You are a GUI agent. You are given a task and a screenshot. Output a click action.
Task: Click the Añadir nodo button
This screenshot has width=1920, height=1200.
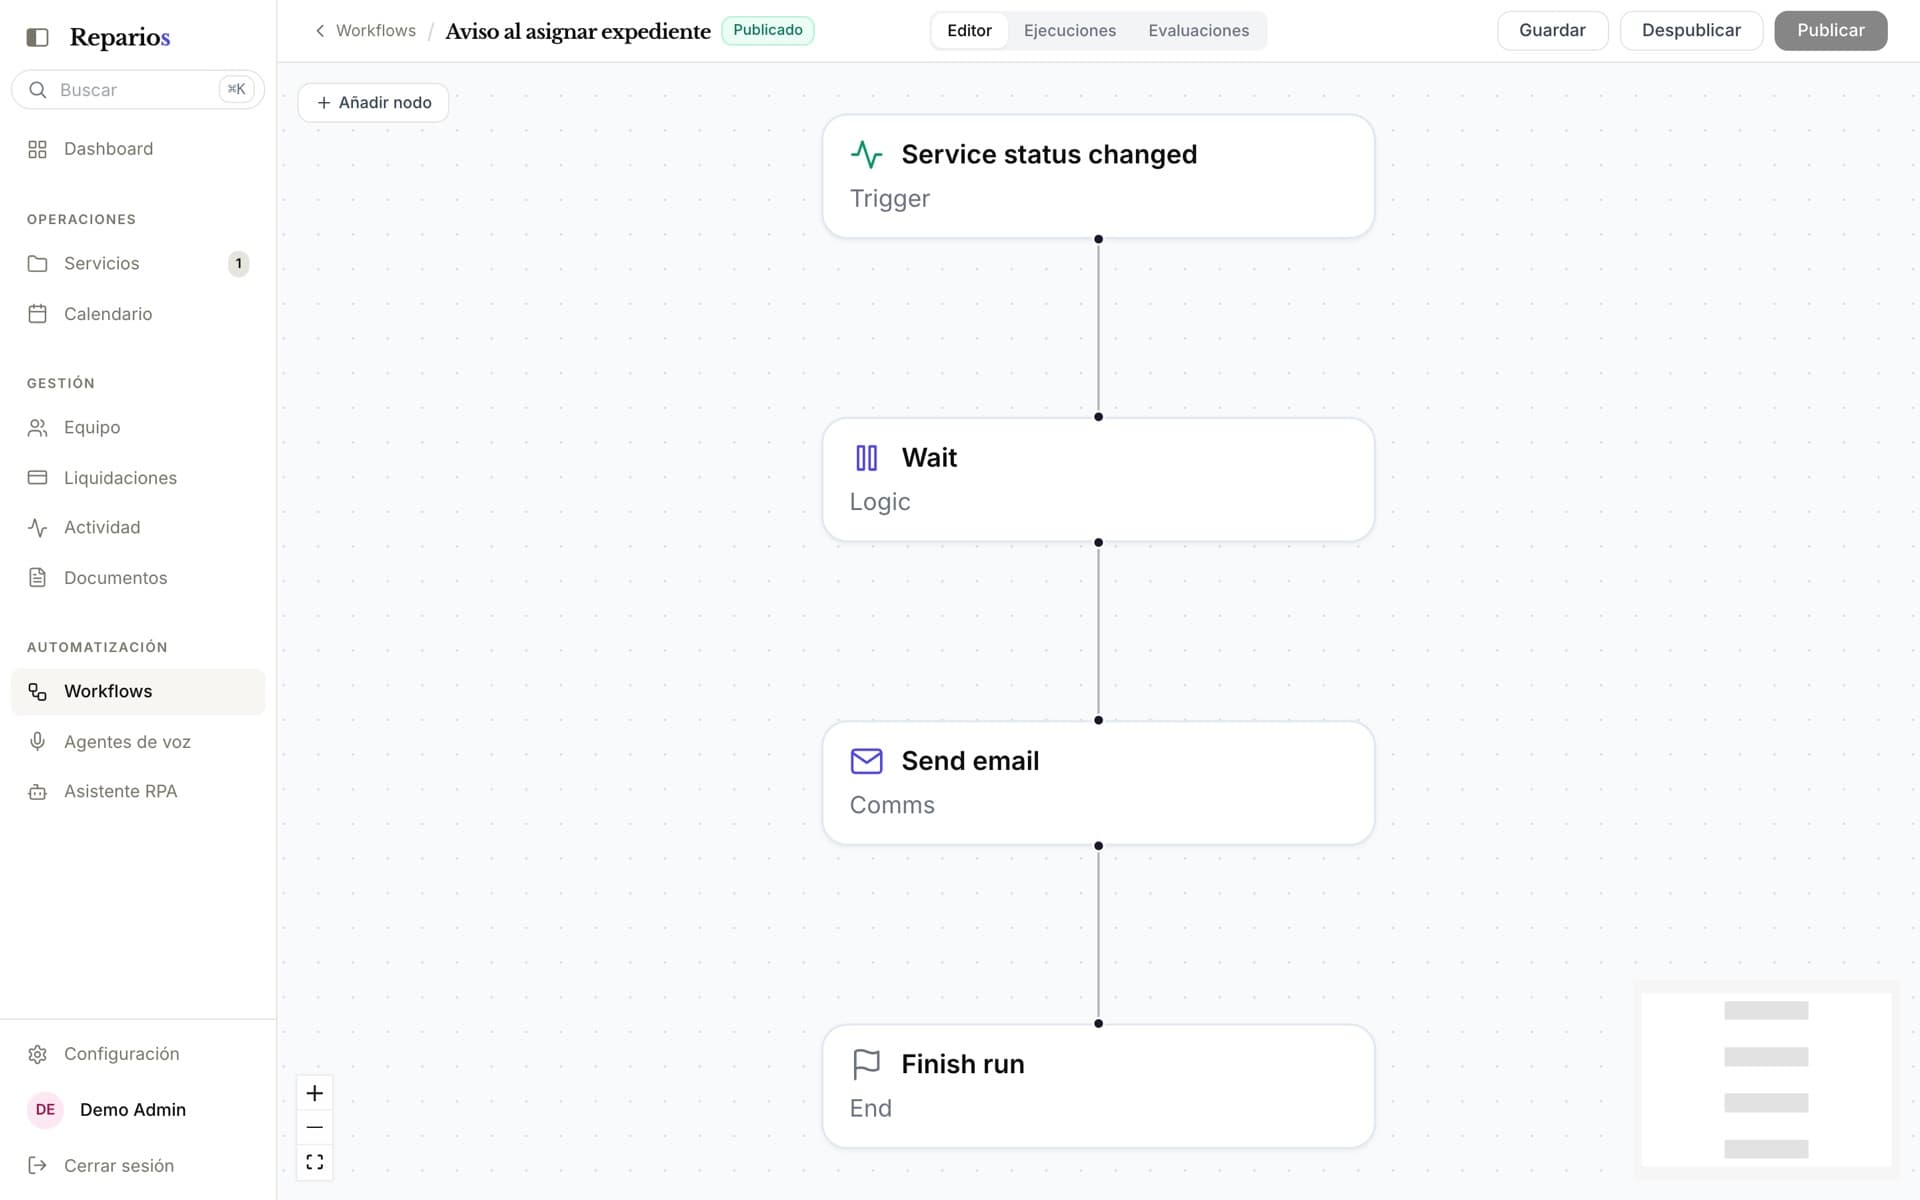[x=373, y=103]
